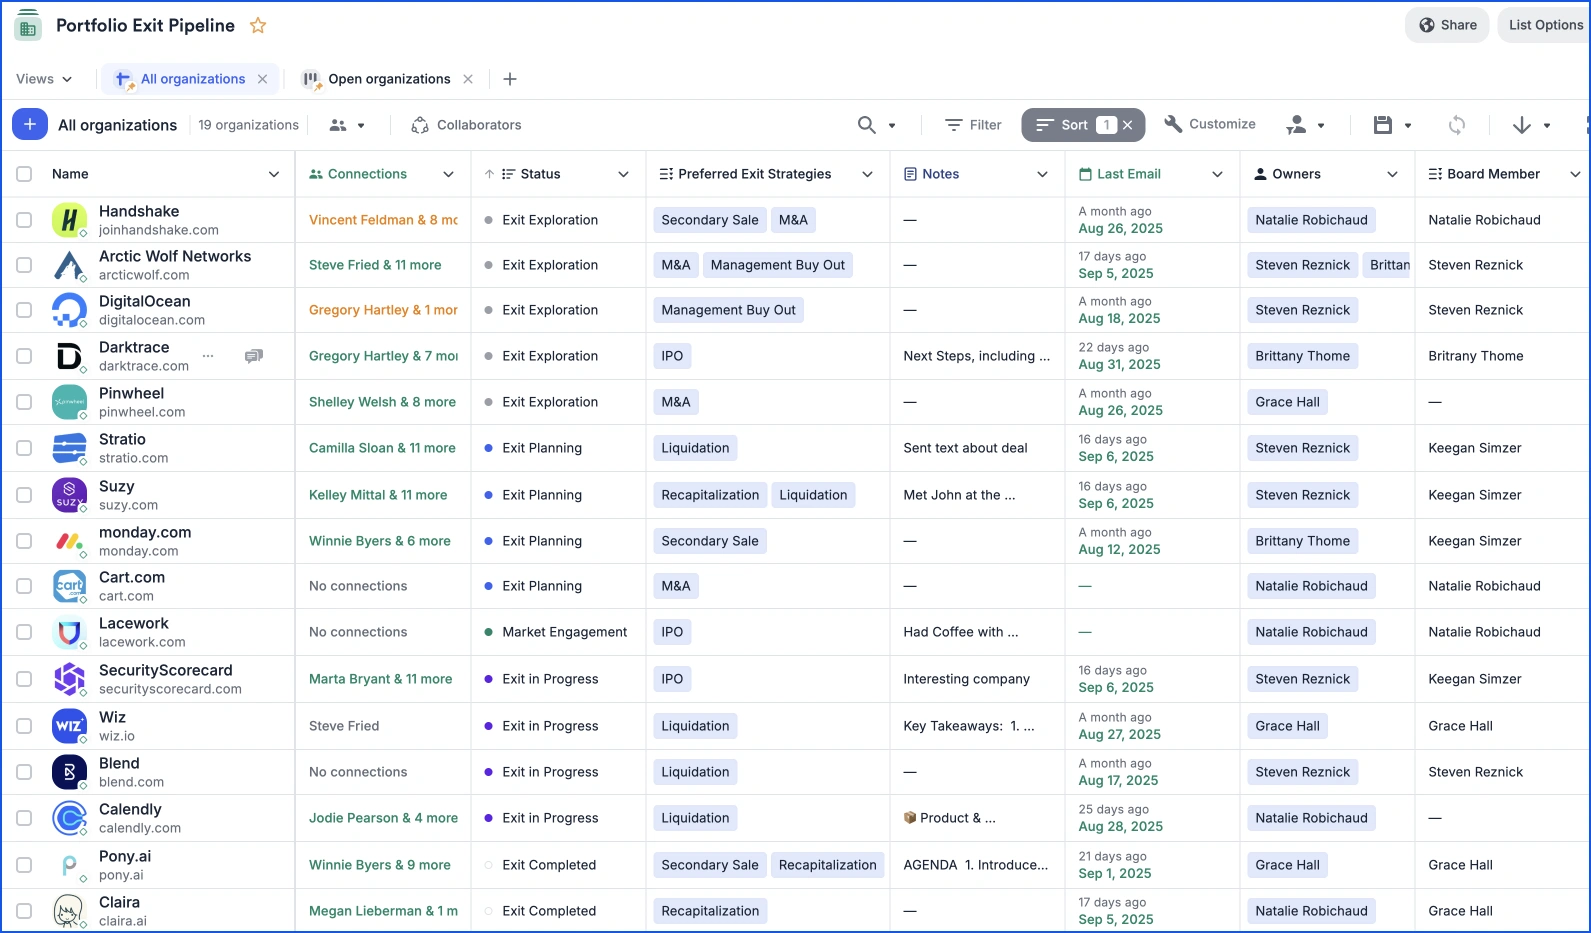Screen dimensions: 1591x933
Task: Click the Stratio logo
Action: 69,448
